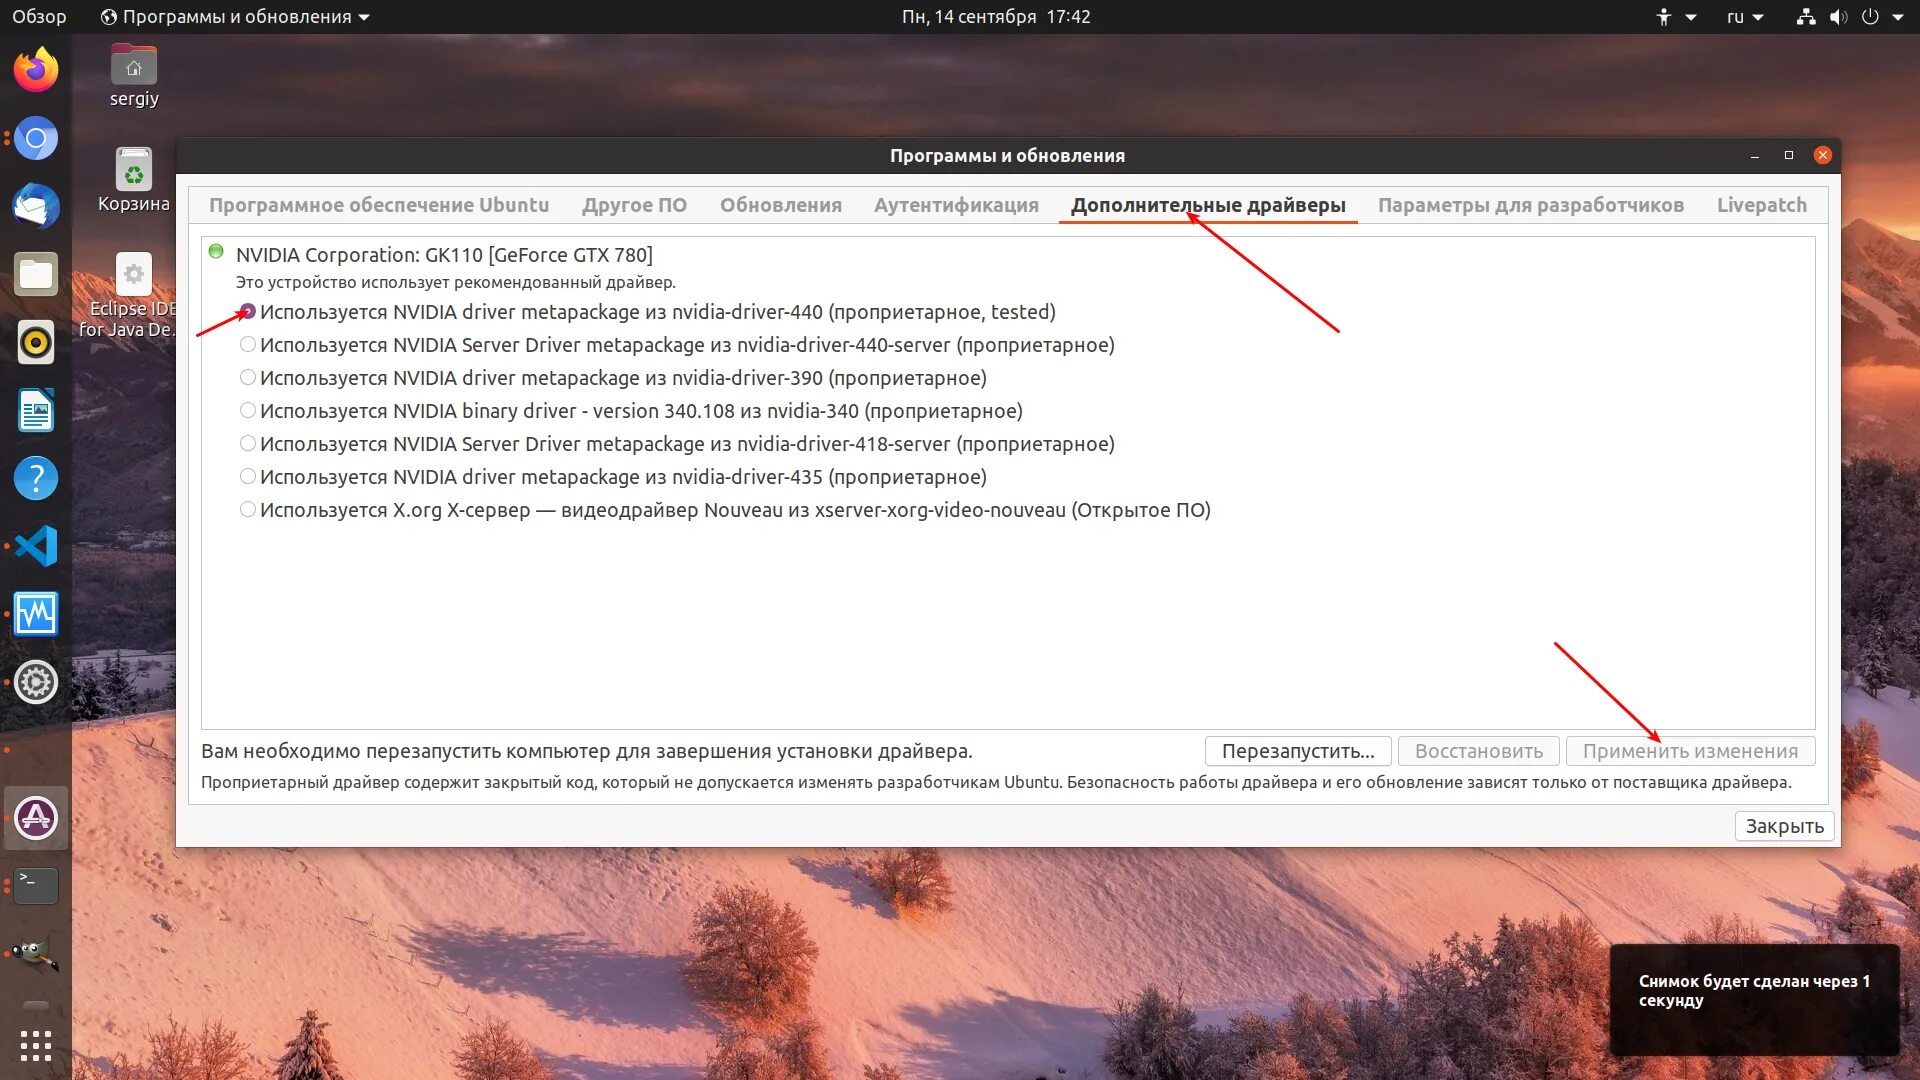Click the Перезапустить button
This screenshot has height=1080, width=1920.
(1297, 750)
